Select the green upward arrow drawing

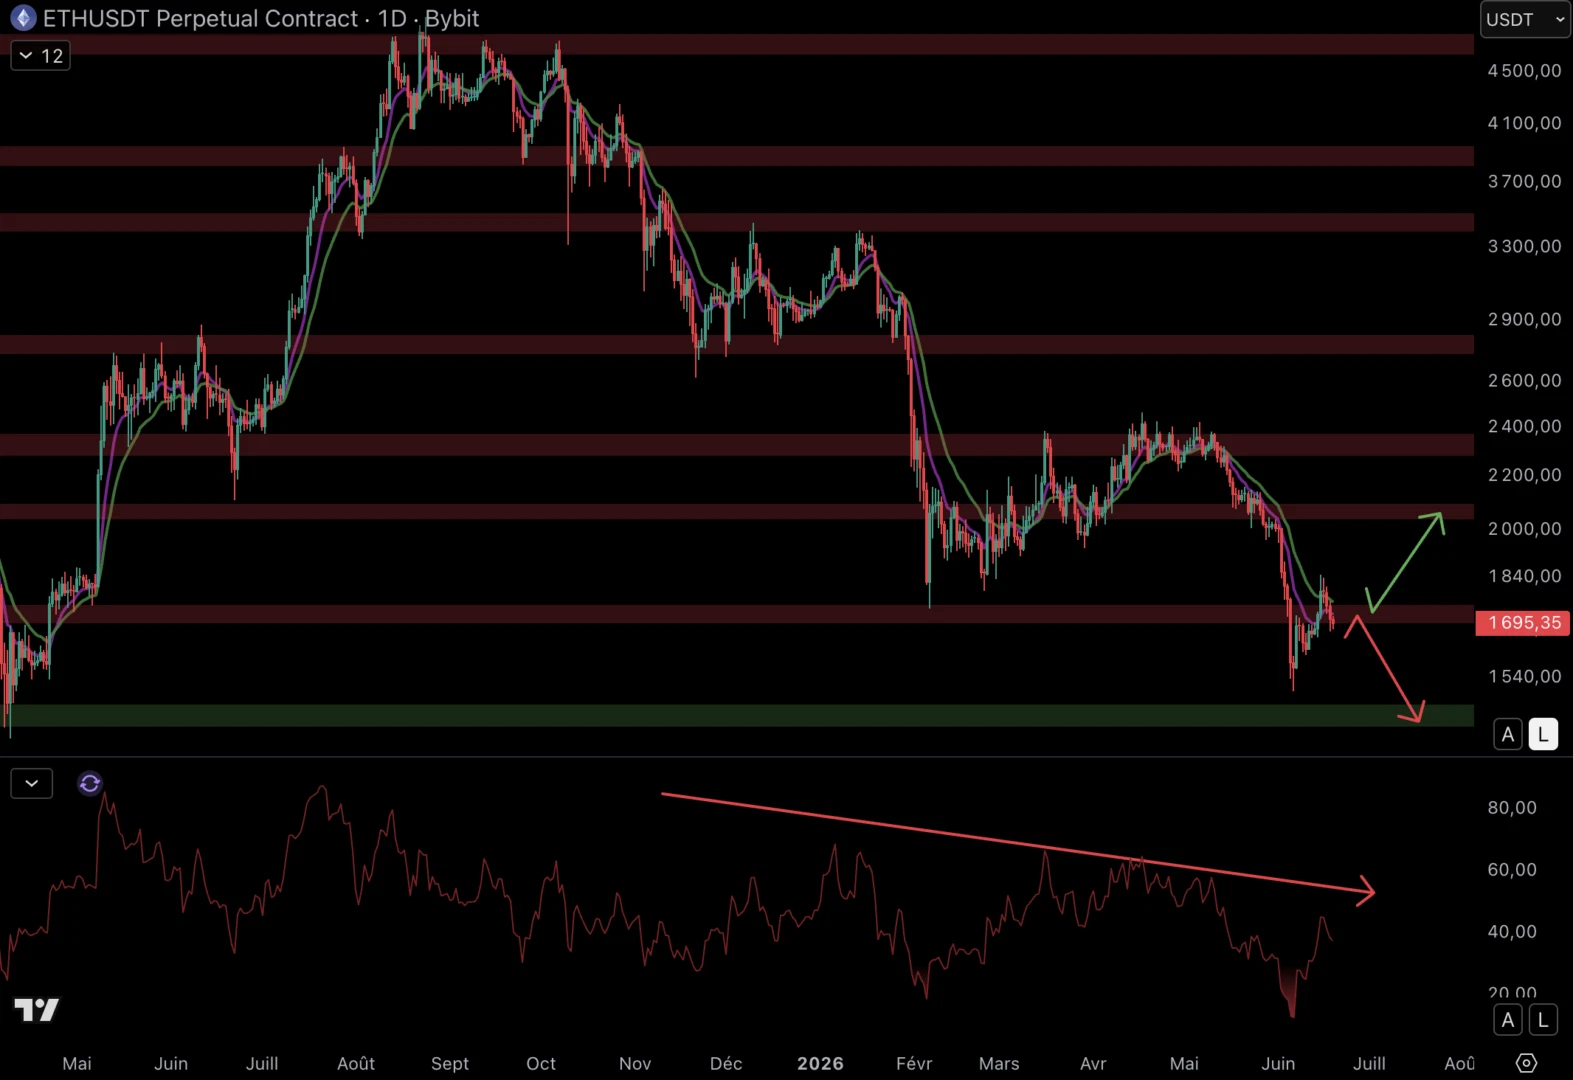1405,562
